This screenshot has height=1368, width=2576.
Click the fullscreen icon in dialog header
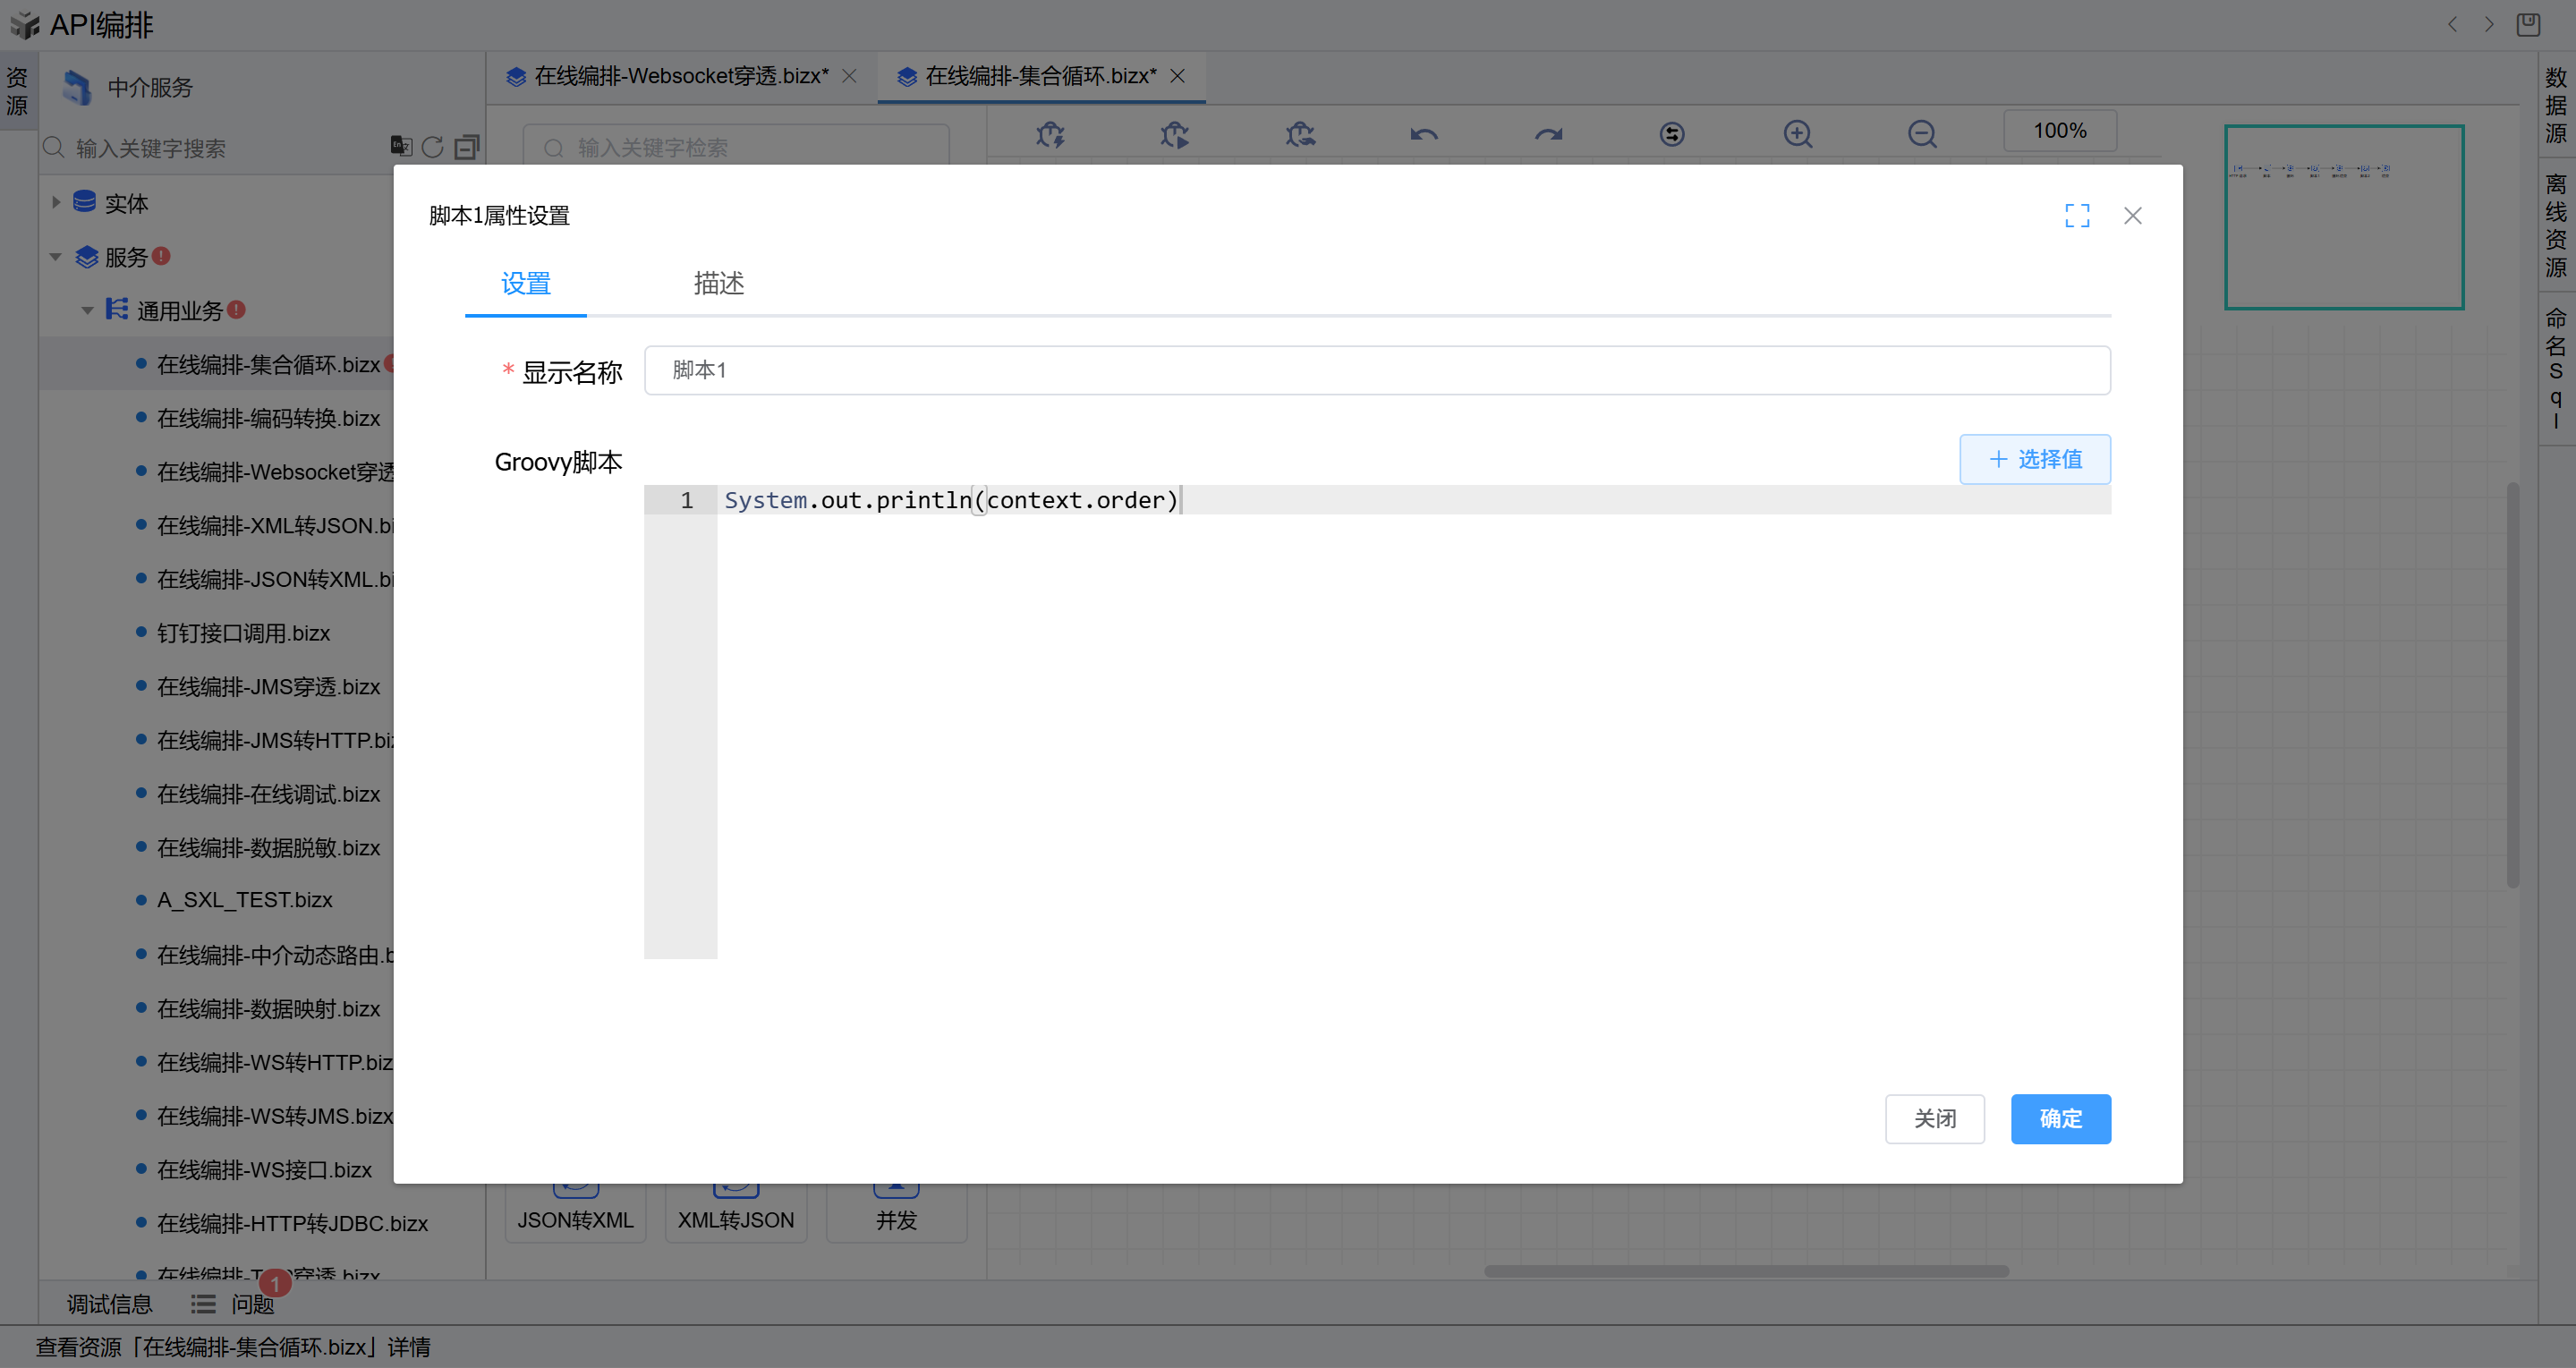[2076, 215]
